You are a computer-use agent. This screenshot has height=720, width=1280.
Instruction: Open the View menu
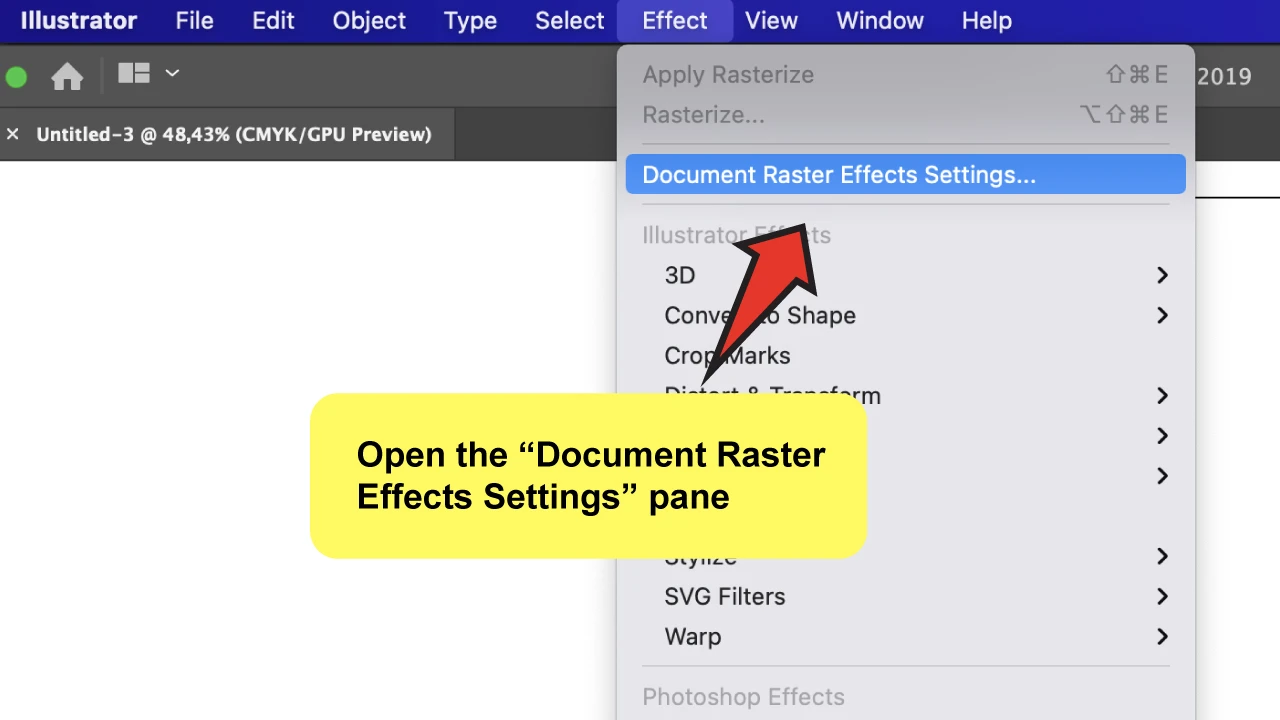pyautogui.click(x=771, y=21)
